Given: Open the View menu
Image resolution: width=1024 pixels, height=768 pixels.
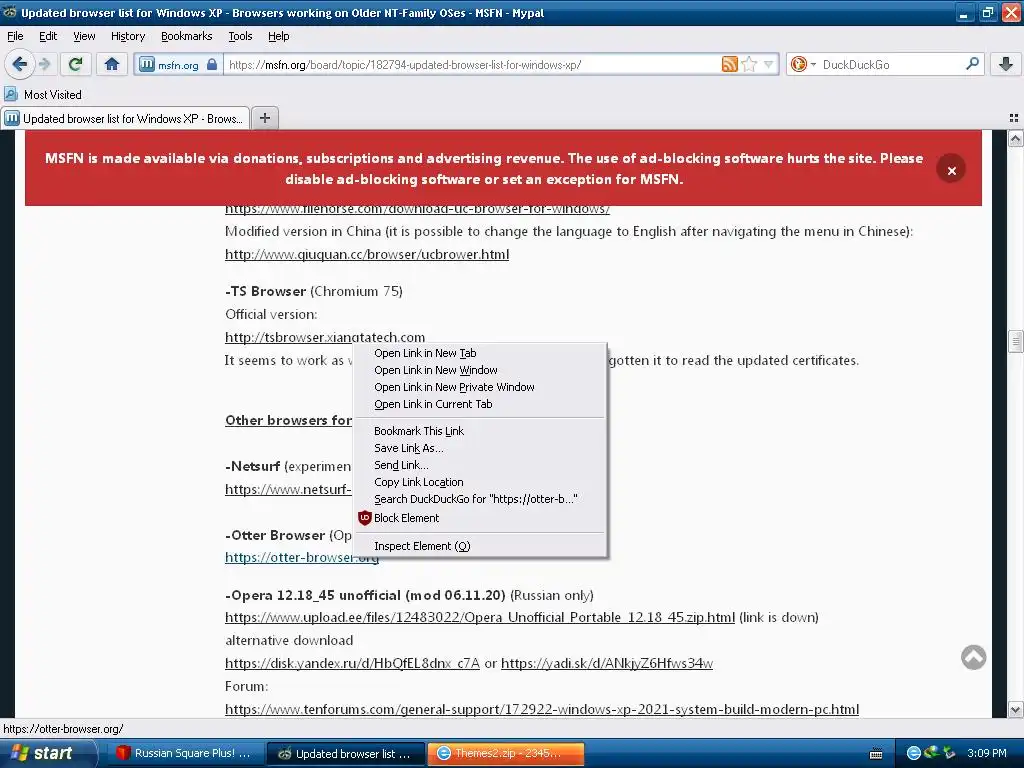Looking at the screenshot, I should [84, 36].
